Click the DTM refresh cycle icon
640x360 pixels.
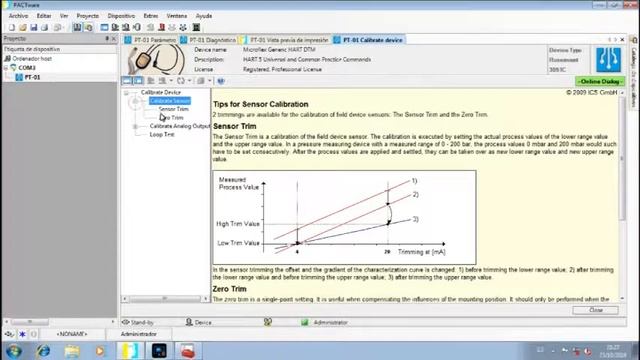[x=181, y=81]
